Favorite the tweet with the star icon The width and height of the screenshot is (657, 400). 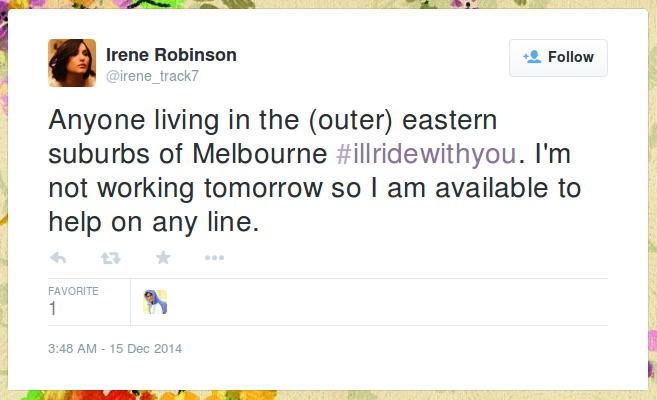click(x=163, y=258)
